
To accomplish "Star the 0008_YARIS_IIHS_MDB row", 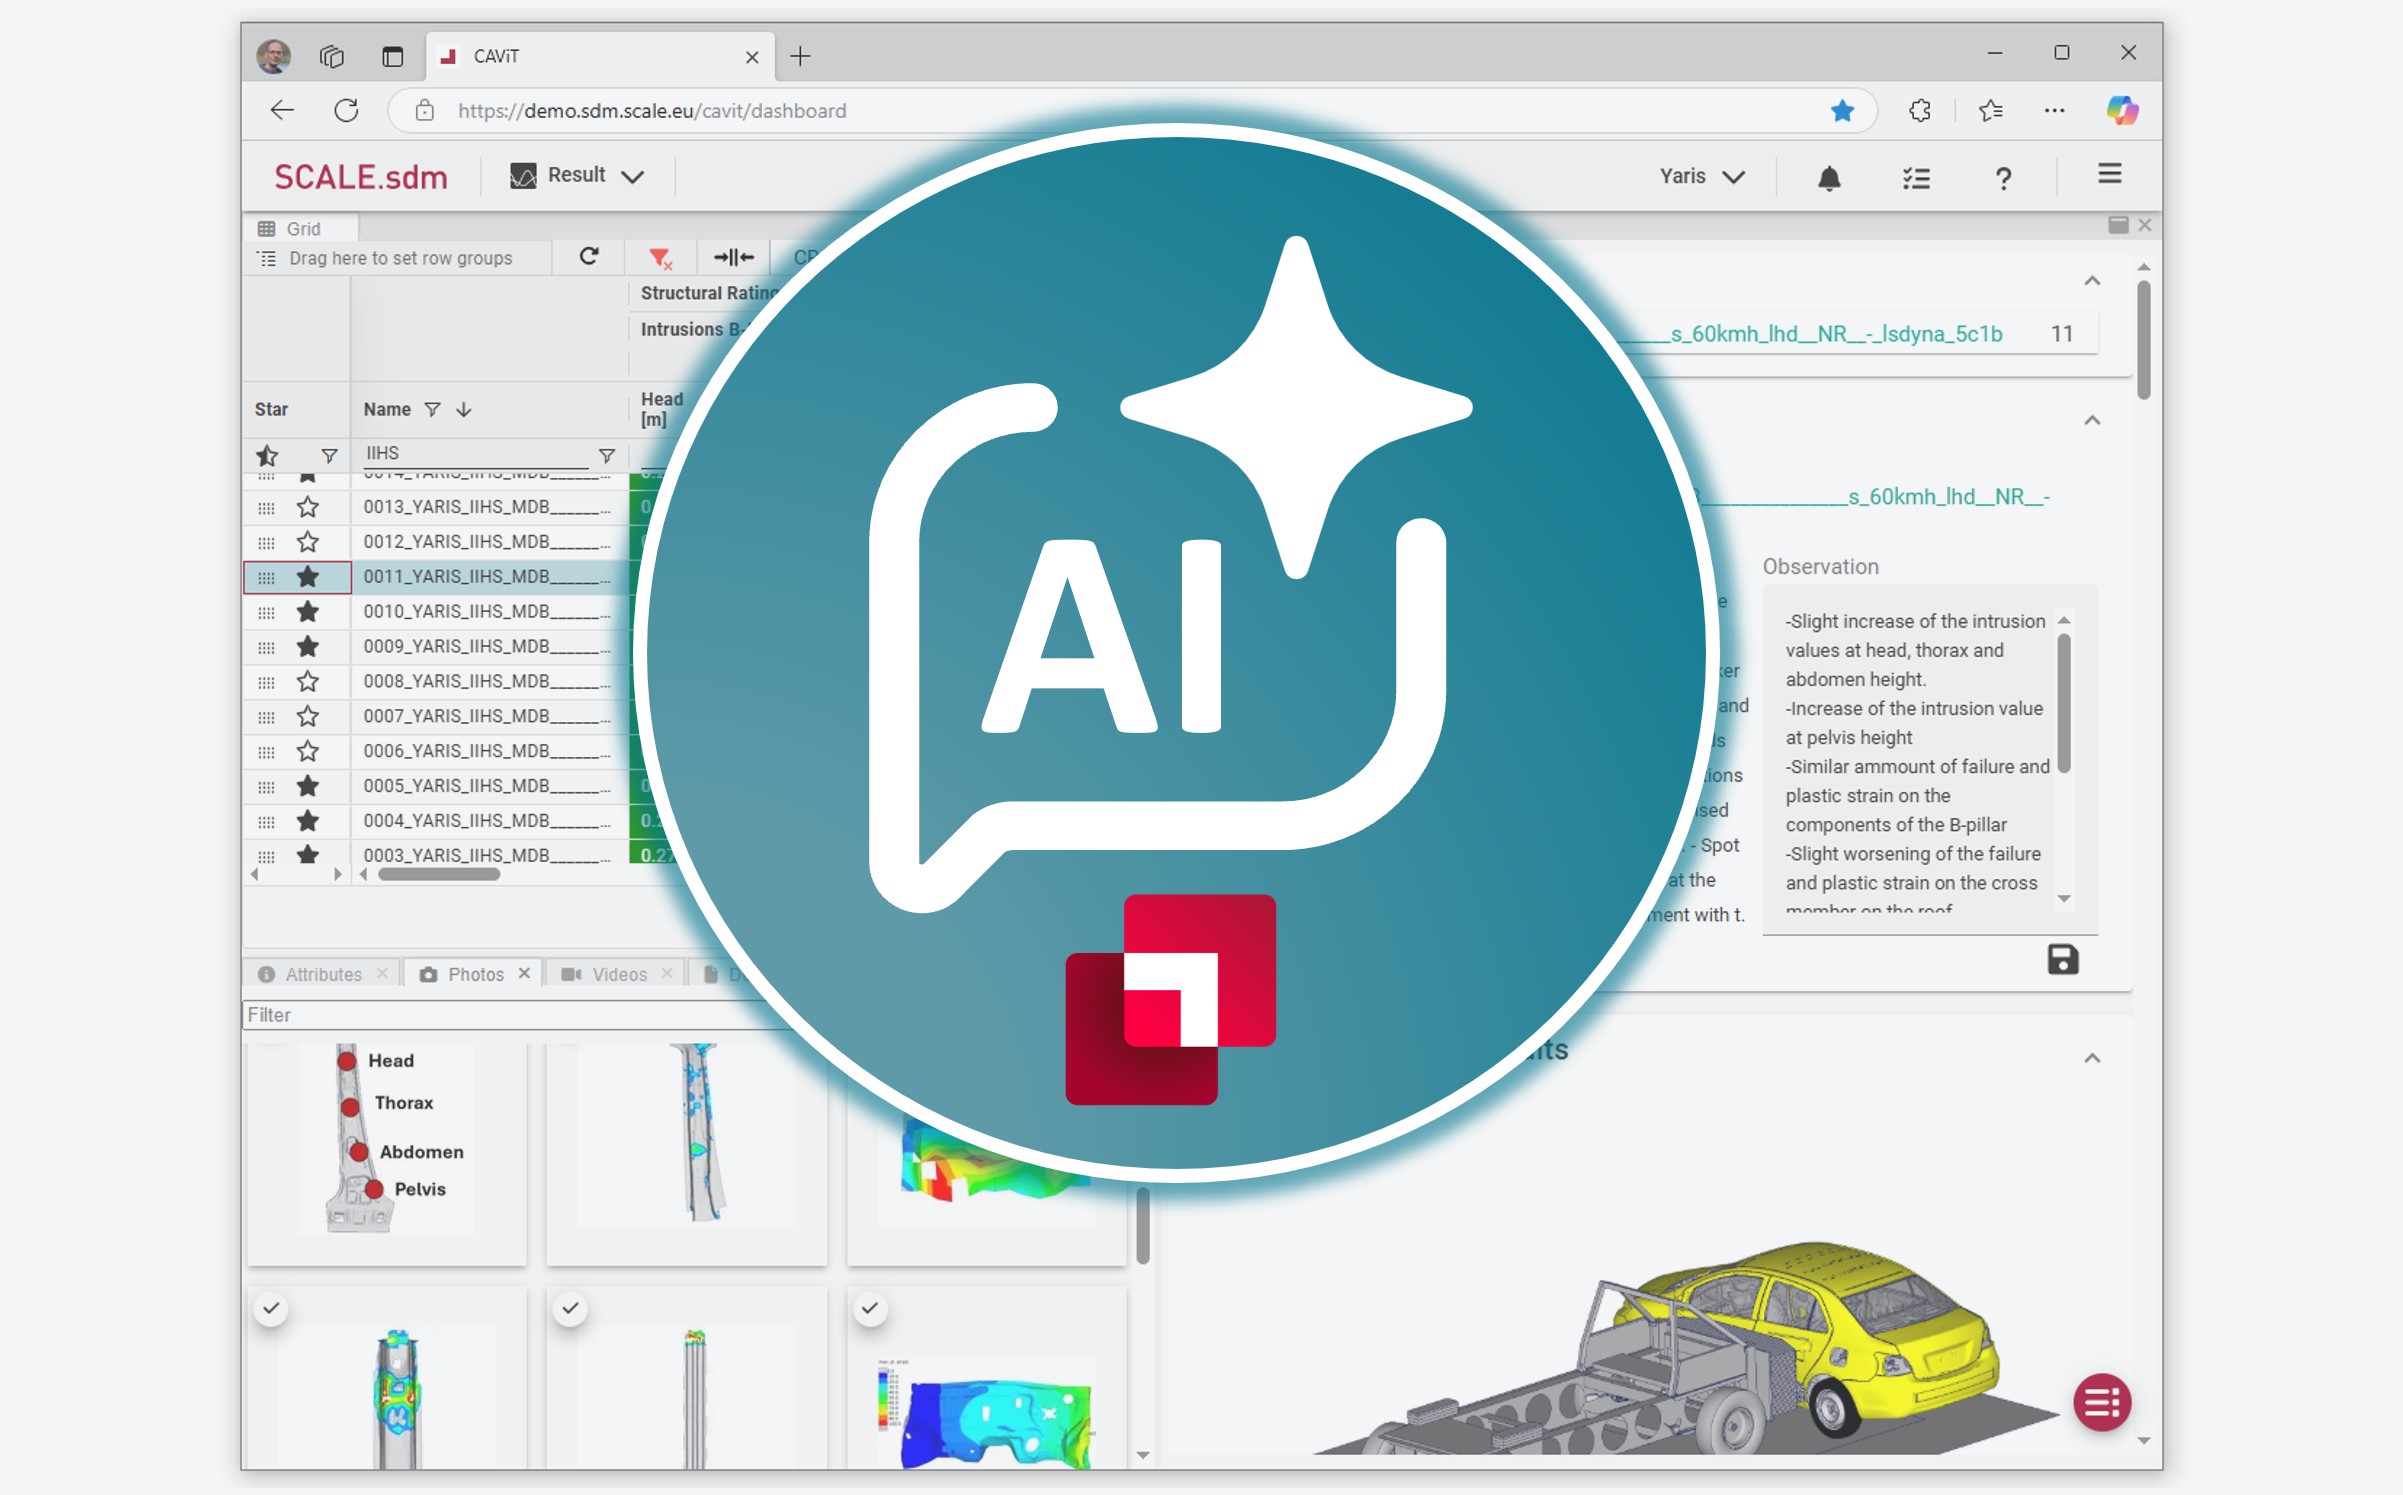I will click(307, 681).
